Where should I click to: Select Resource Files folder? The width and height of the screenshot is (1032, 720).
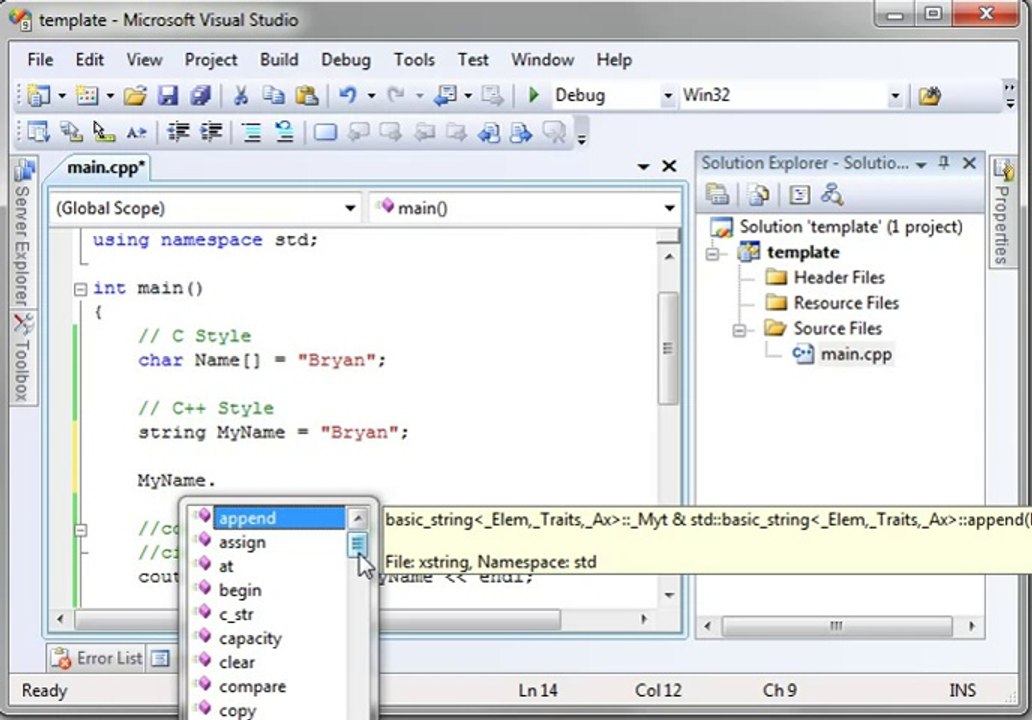pos(846,303)
